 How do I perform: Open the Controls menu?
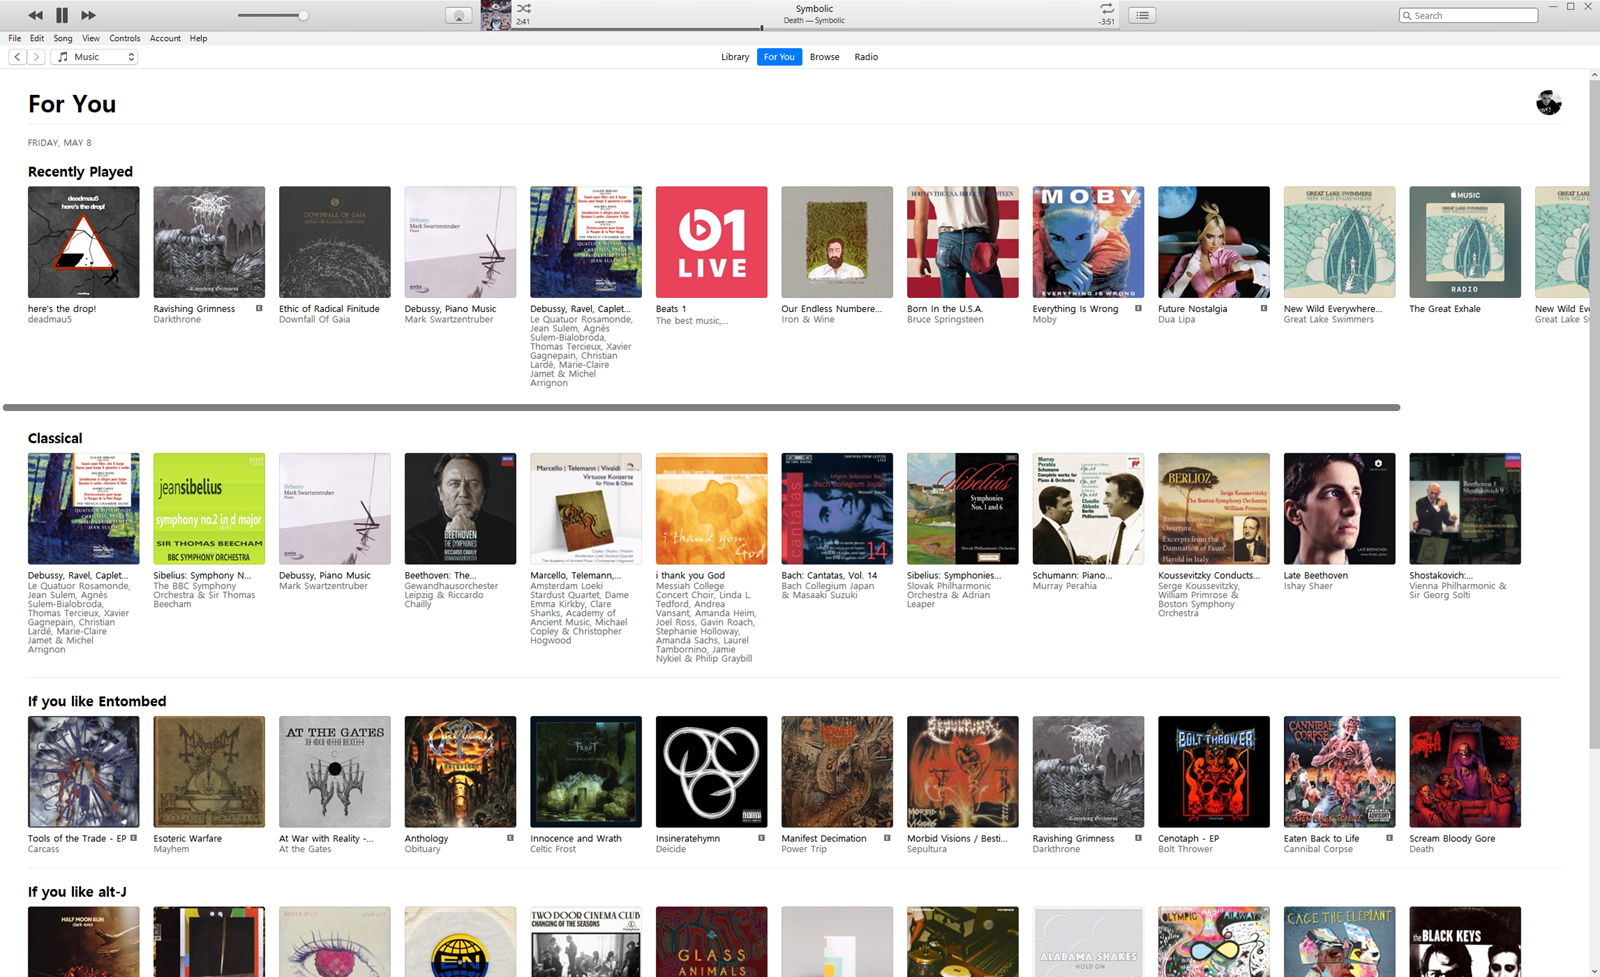(x=125, y=38)
